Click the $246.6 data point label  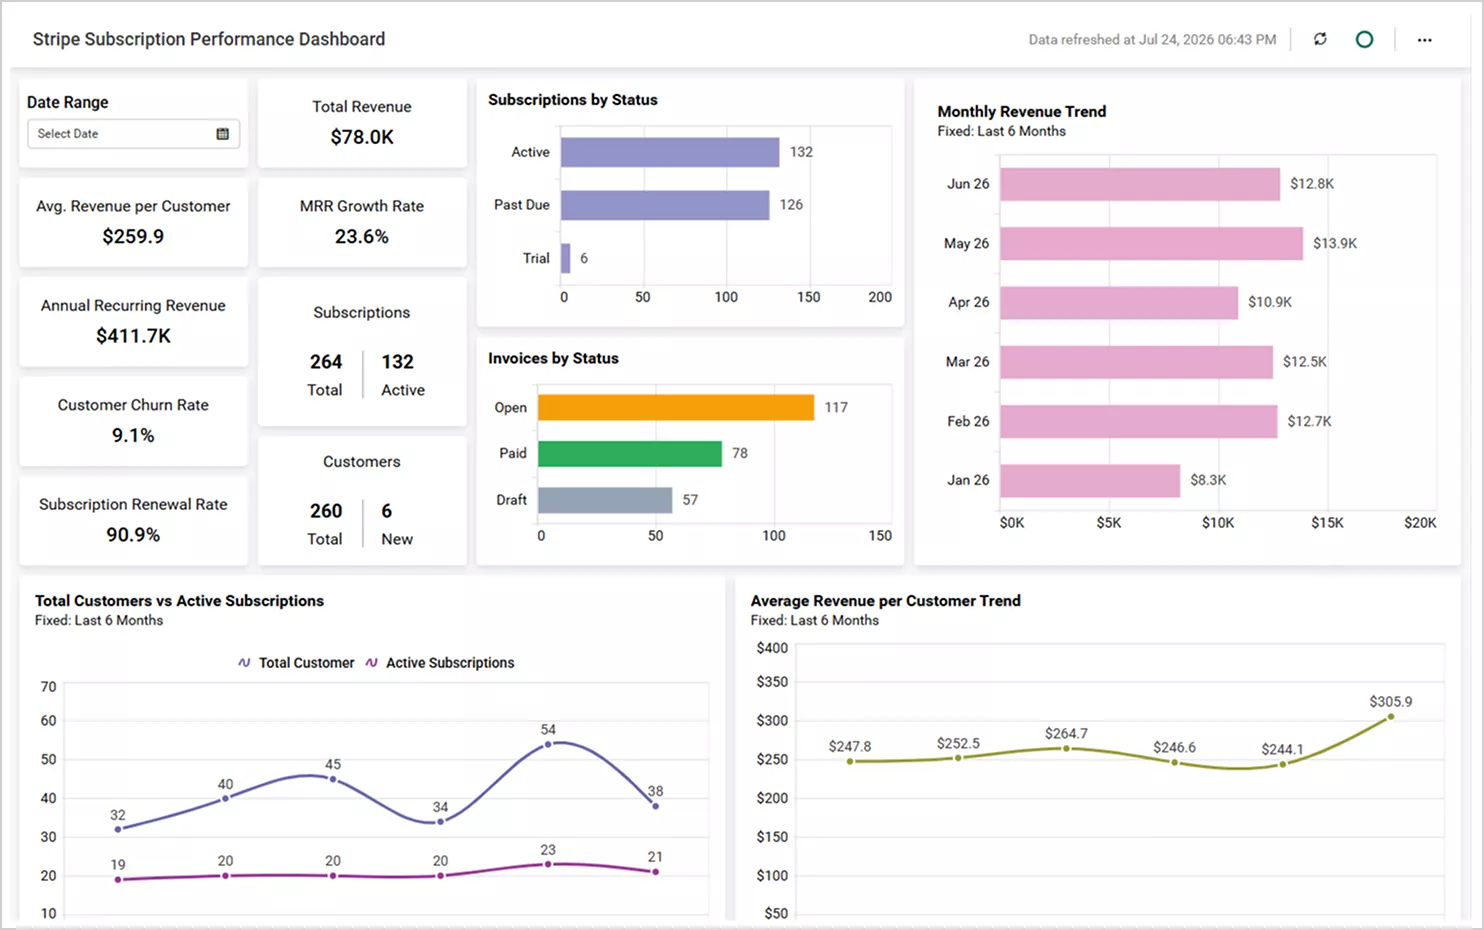pos(1174,748)
